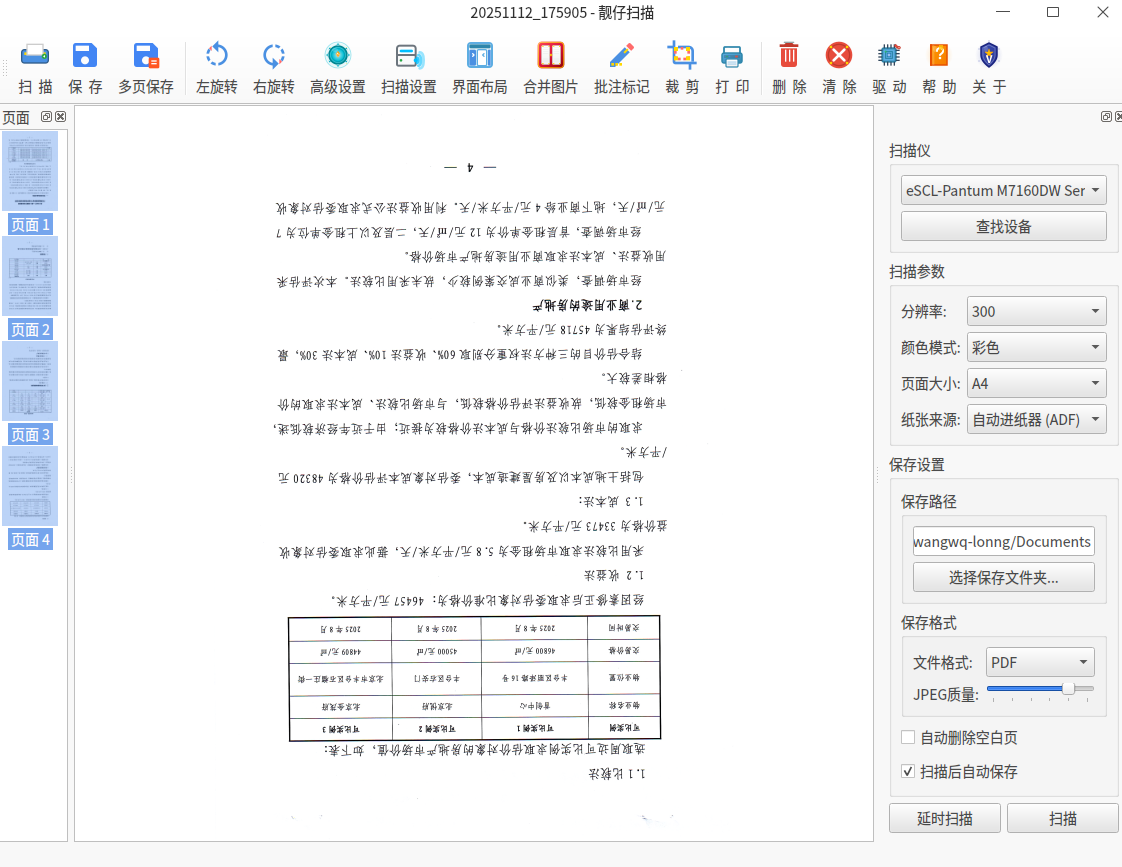Start a 延时扫描 delayed scan

(945, 818)
